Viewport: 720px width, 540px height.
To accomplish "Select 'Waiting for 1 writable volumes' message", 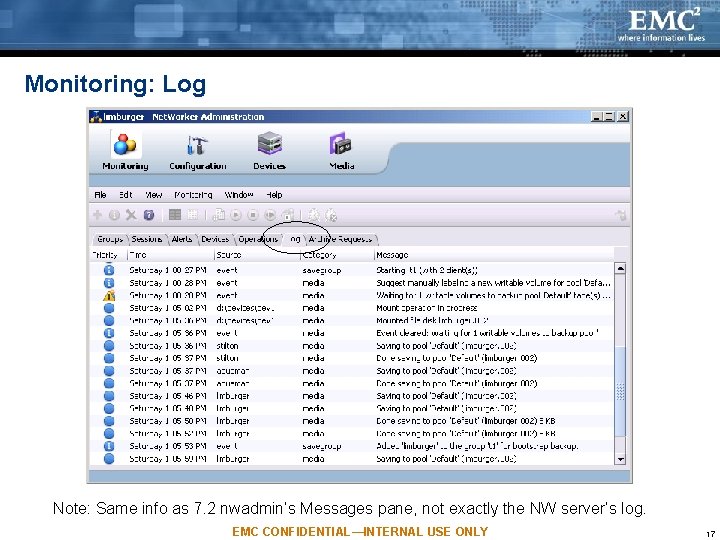I will tap(493, 295).
